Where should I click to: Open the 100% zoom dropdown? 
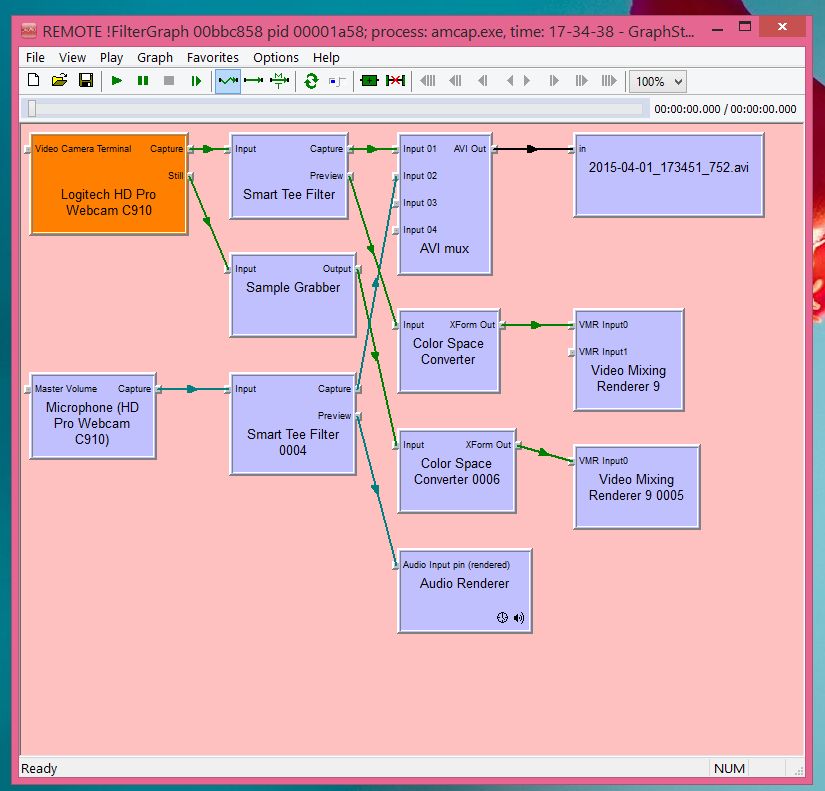click(658, 82)
